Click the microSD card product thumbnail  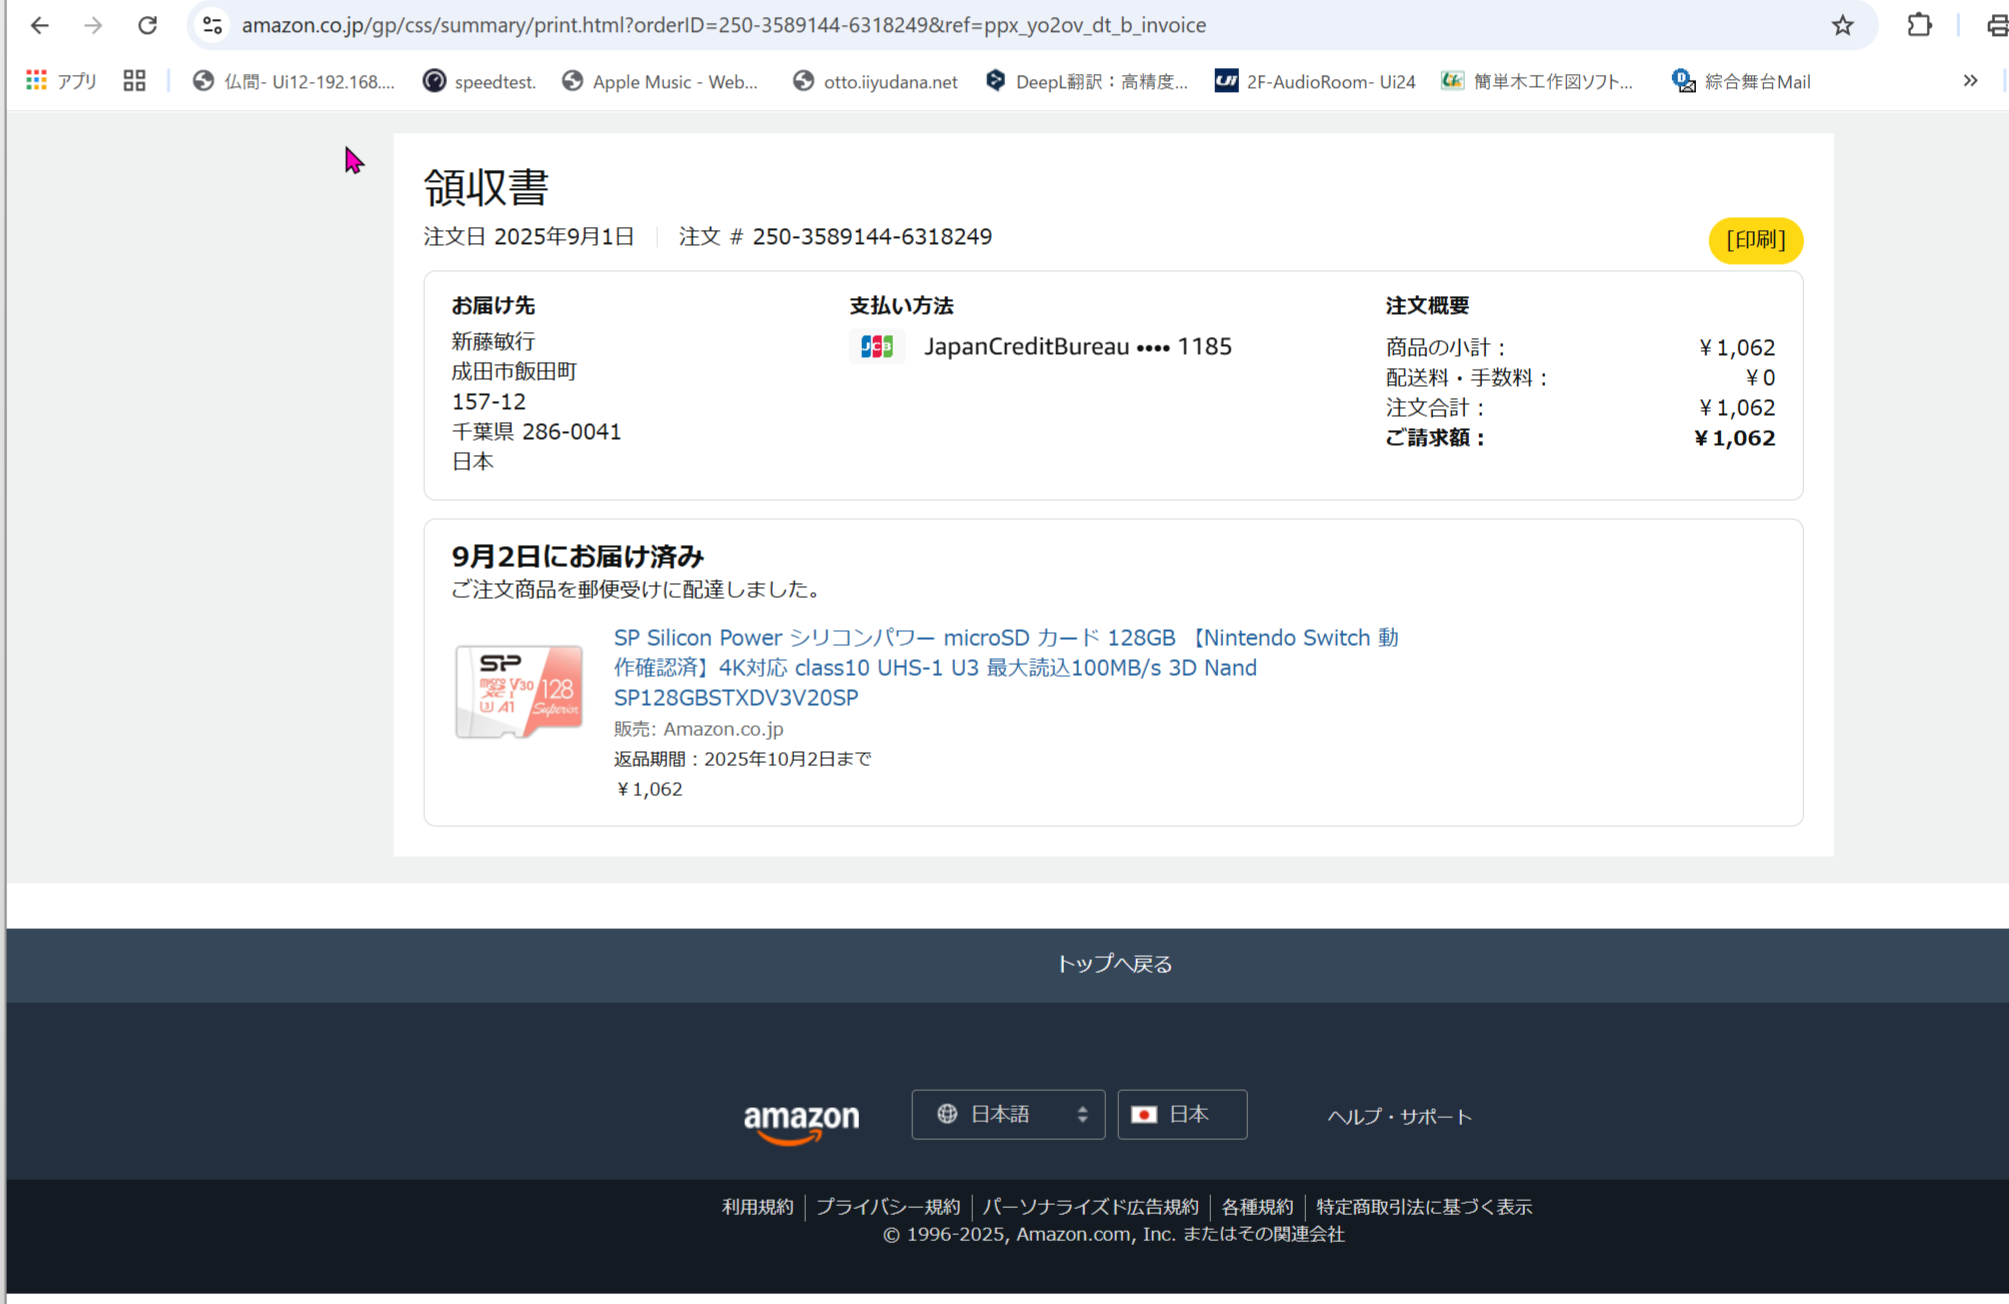click(x=519, y=691)
